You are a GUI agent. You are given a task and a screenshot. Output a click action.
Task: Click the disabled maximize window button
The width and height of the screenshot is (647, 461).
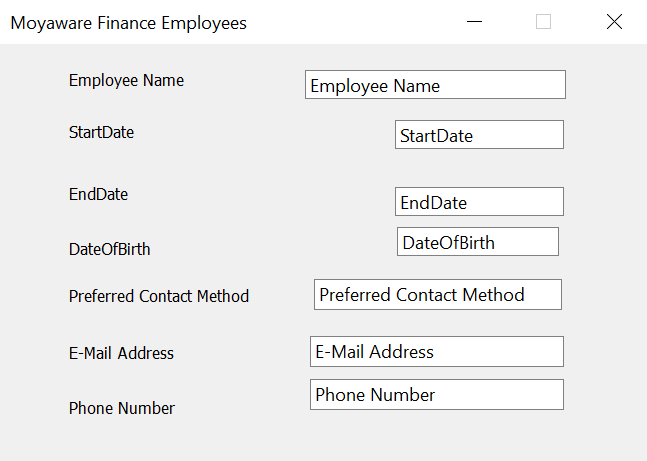pos(543,22)
